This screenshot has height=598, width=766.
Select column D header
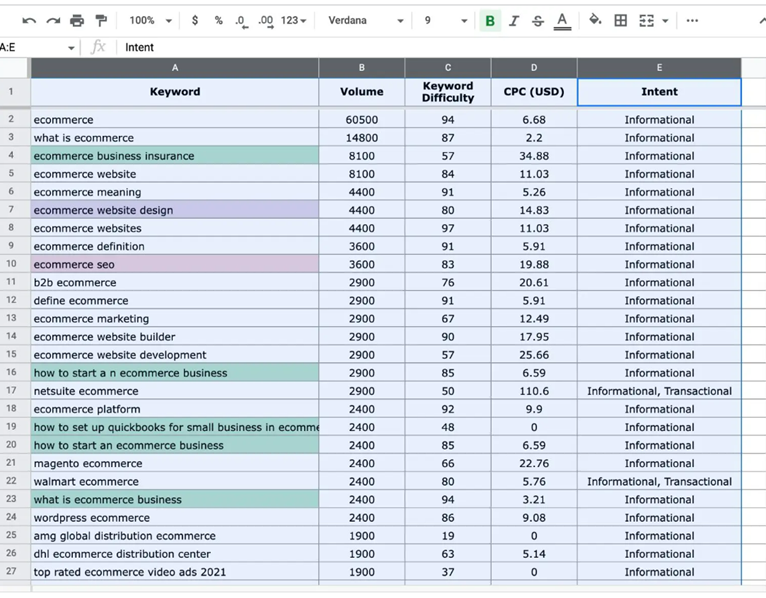coord(533,68)
